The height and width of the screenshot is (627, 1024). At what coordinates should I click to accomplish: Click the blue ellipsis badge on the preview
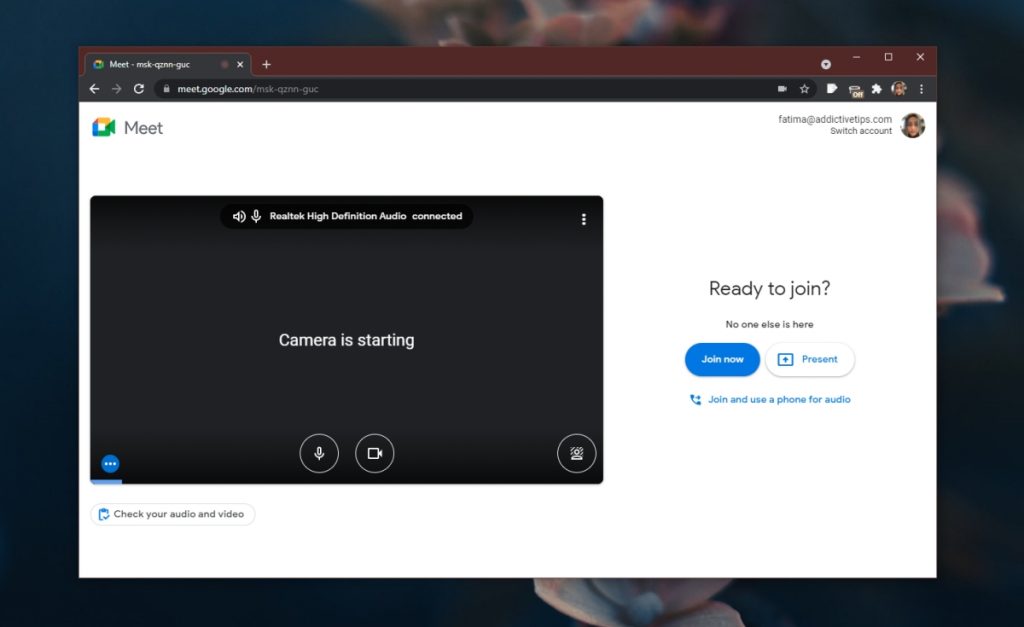point(110,463)
